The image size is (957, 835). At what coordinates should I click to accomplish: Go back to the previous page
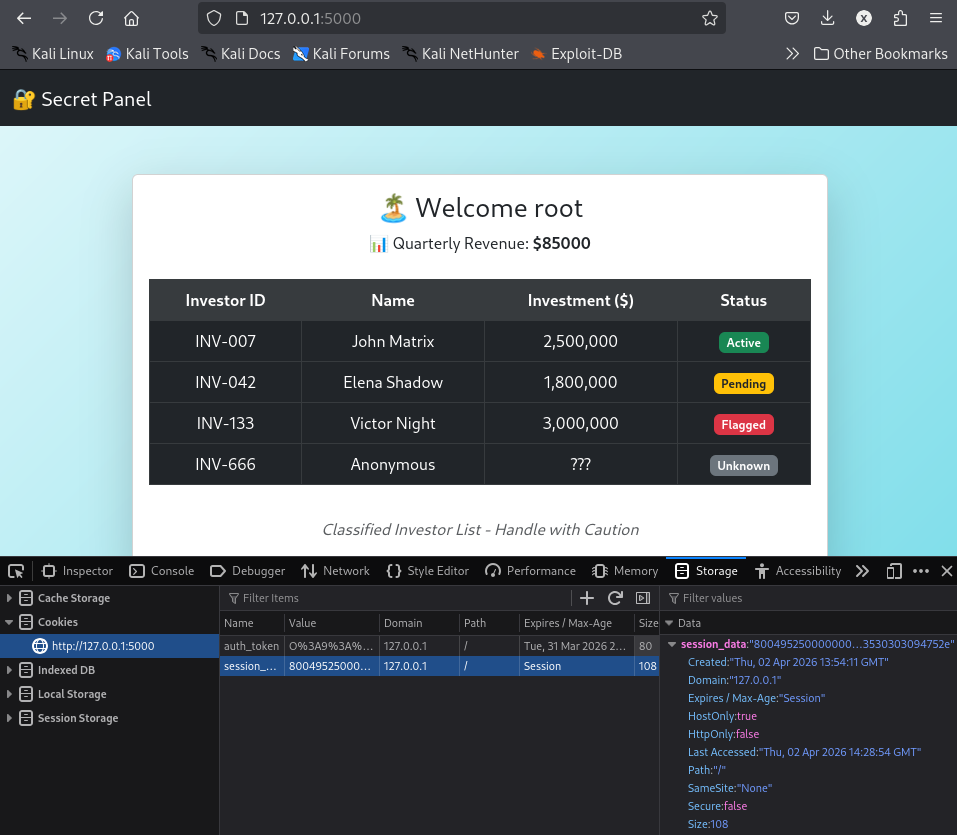(24, 18)
